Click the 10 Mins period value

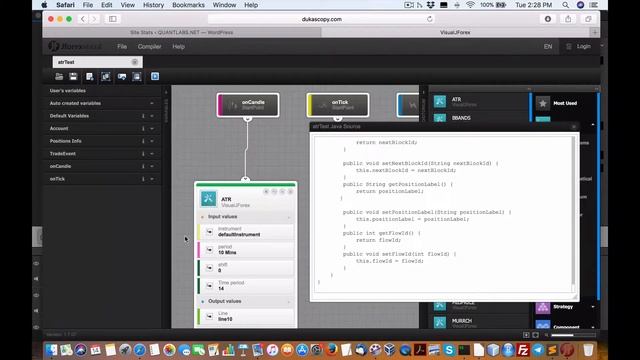tap(227, 253)
